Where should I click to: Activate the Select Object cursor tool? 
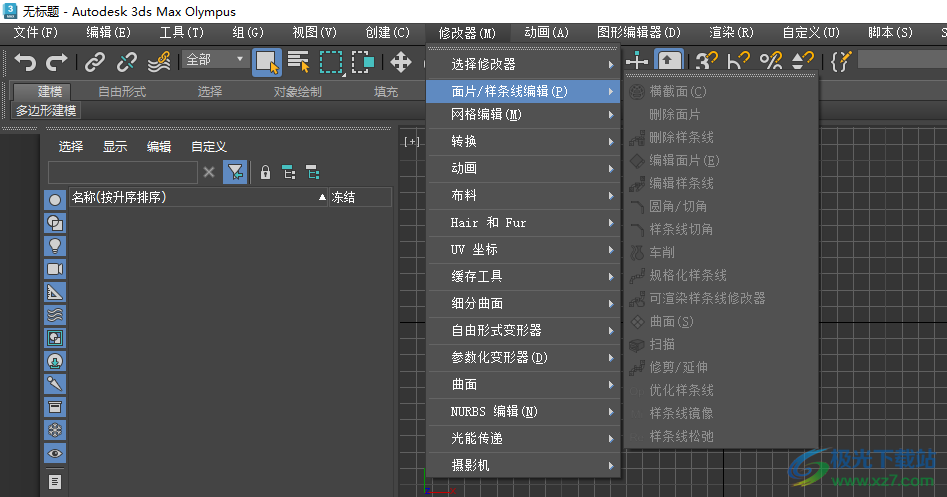[266, 62]
